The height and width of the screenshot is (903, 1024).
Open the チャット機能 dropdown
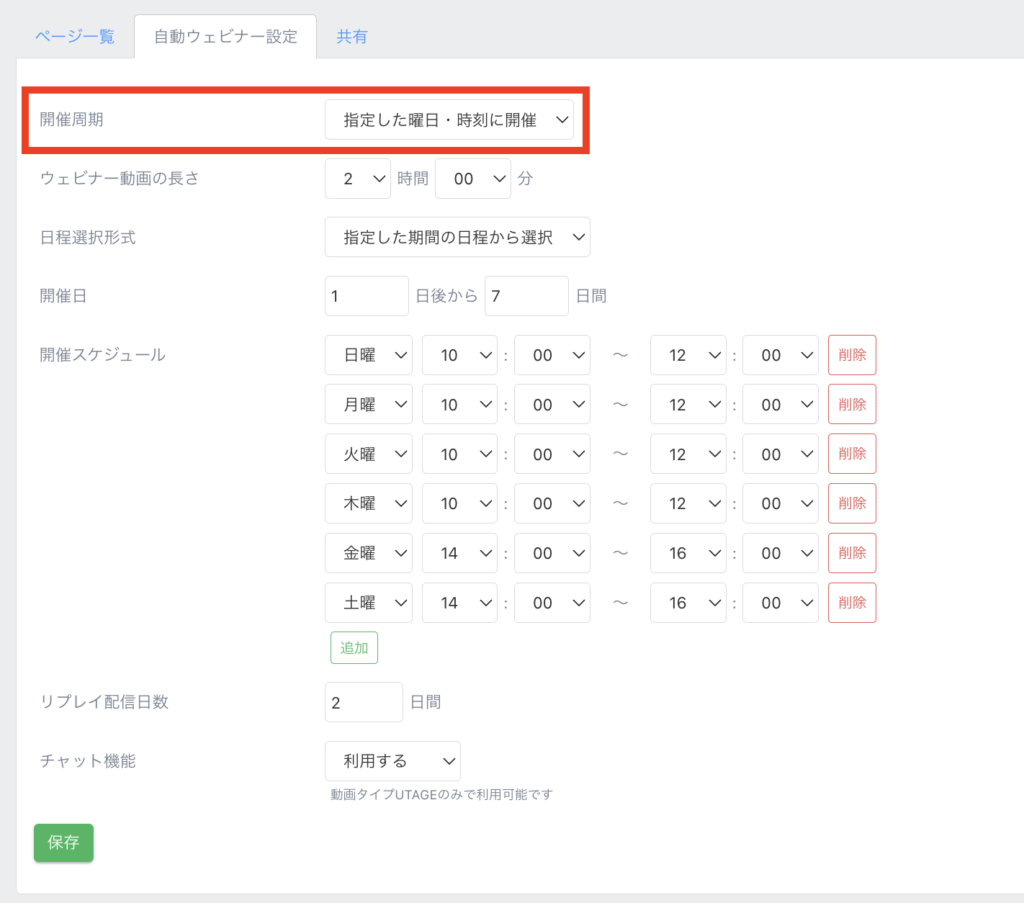click(392, 761)
